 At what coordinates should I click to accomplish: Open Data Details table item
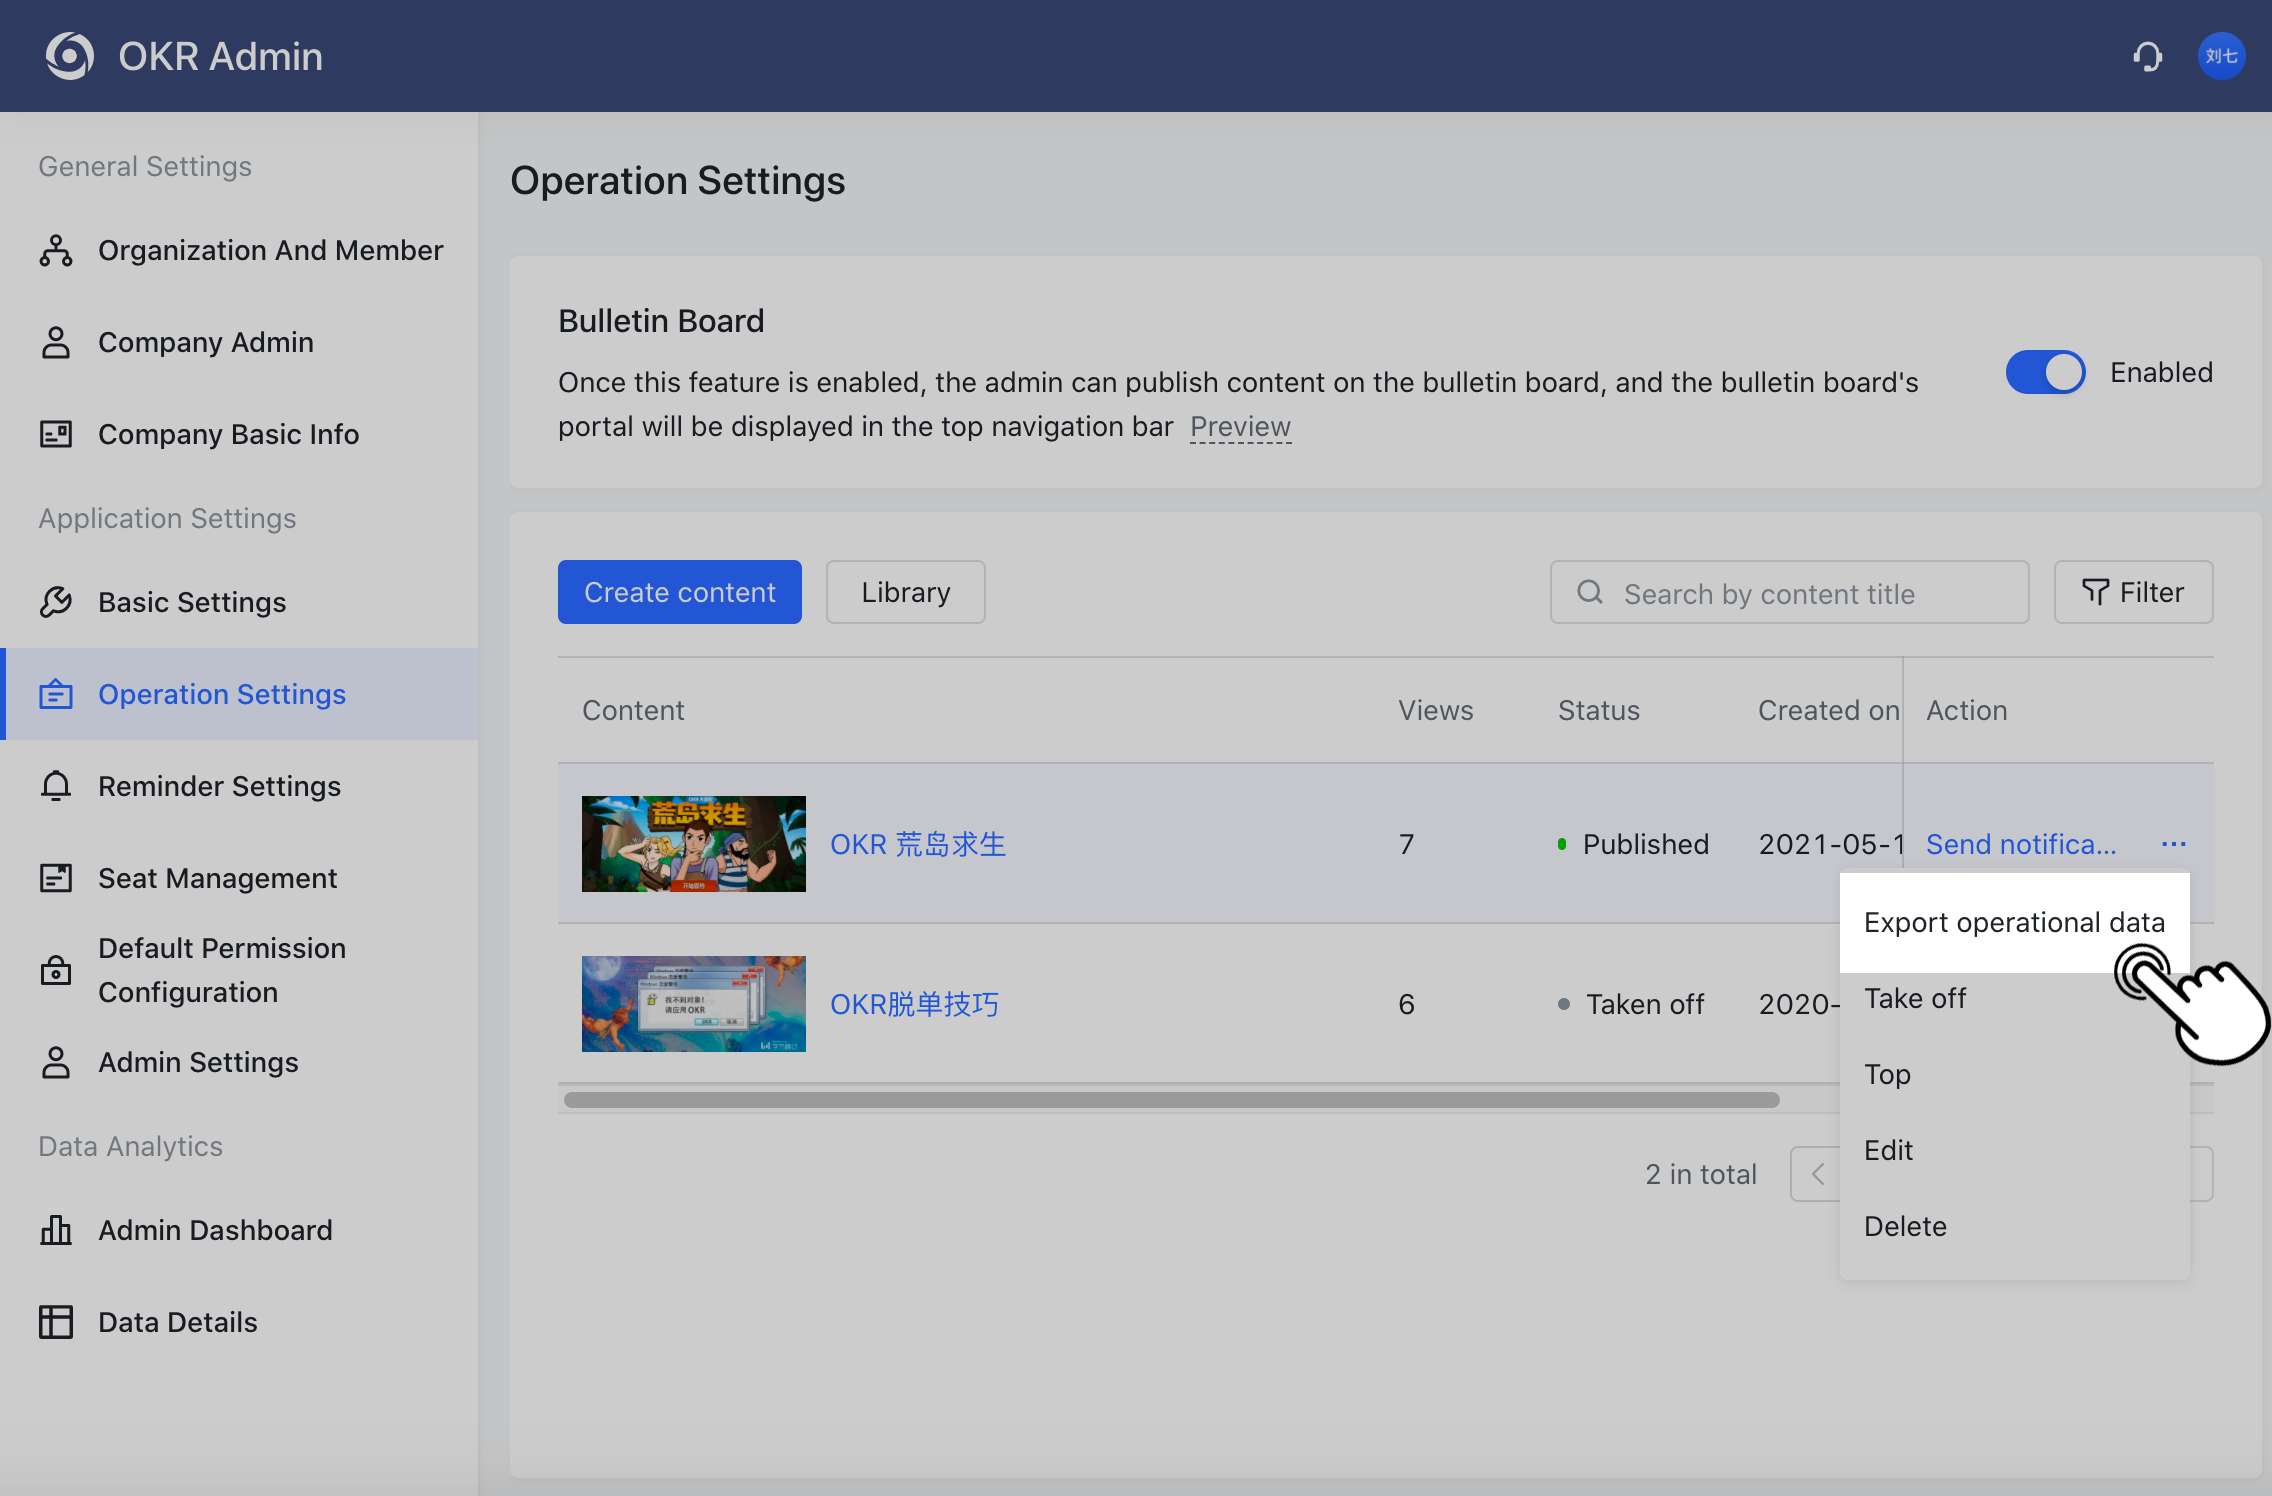click(177, 1322)
